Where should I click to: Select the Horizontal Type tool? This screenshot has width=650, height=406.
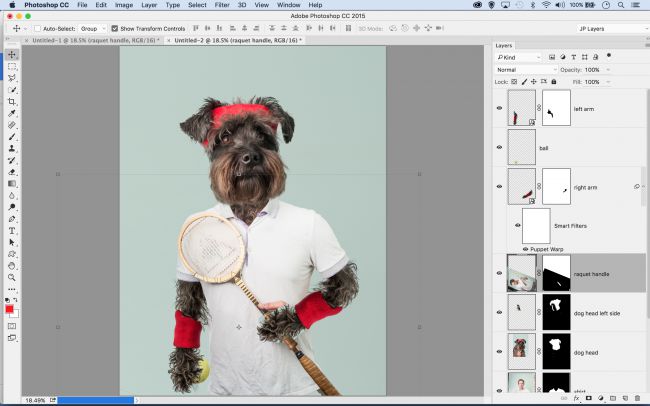click(x=12, y=230)
